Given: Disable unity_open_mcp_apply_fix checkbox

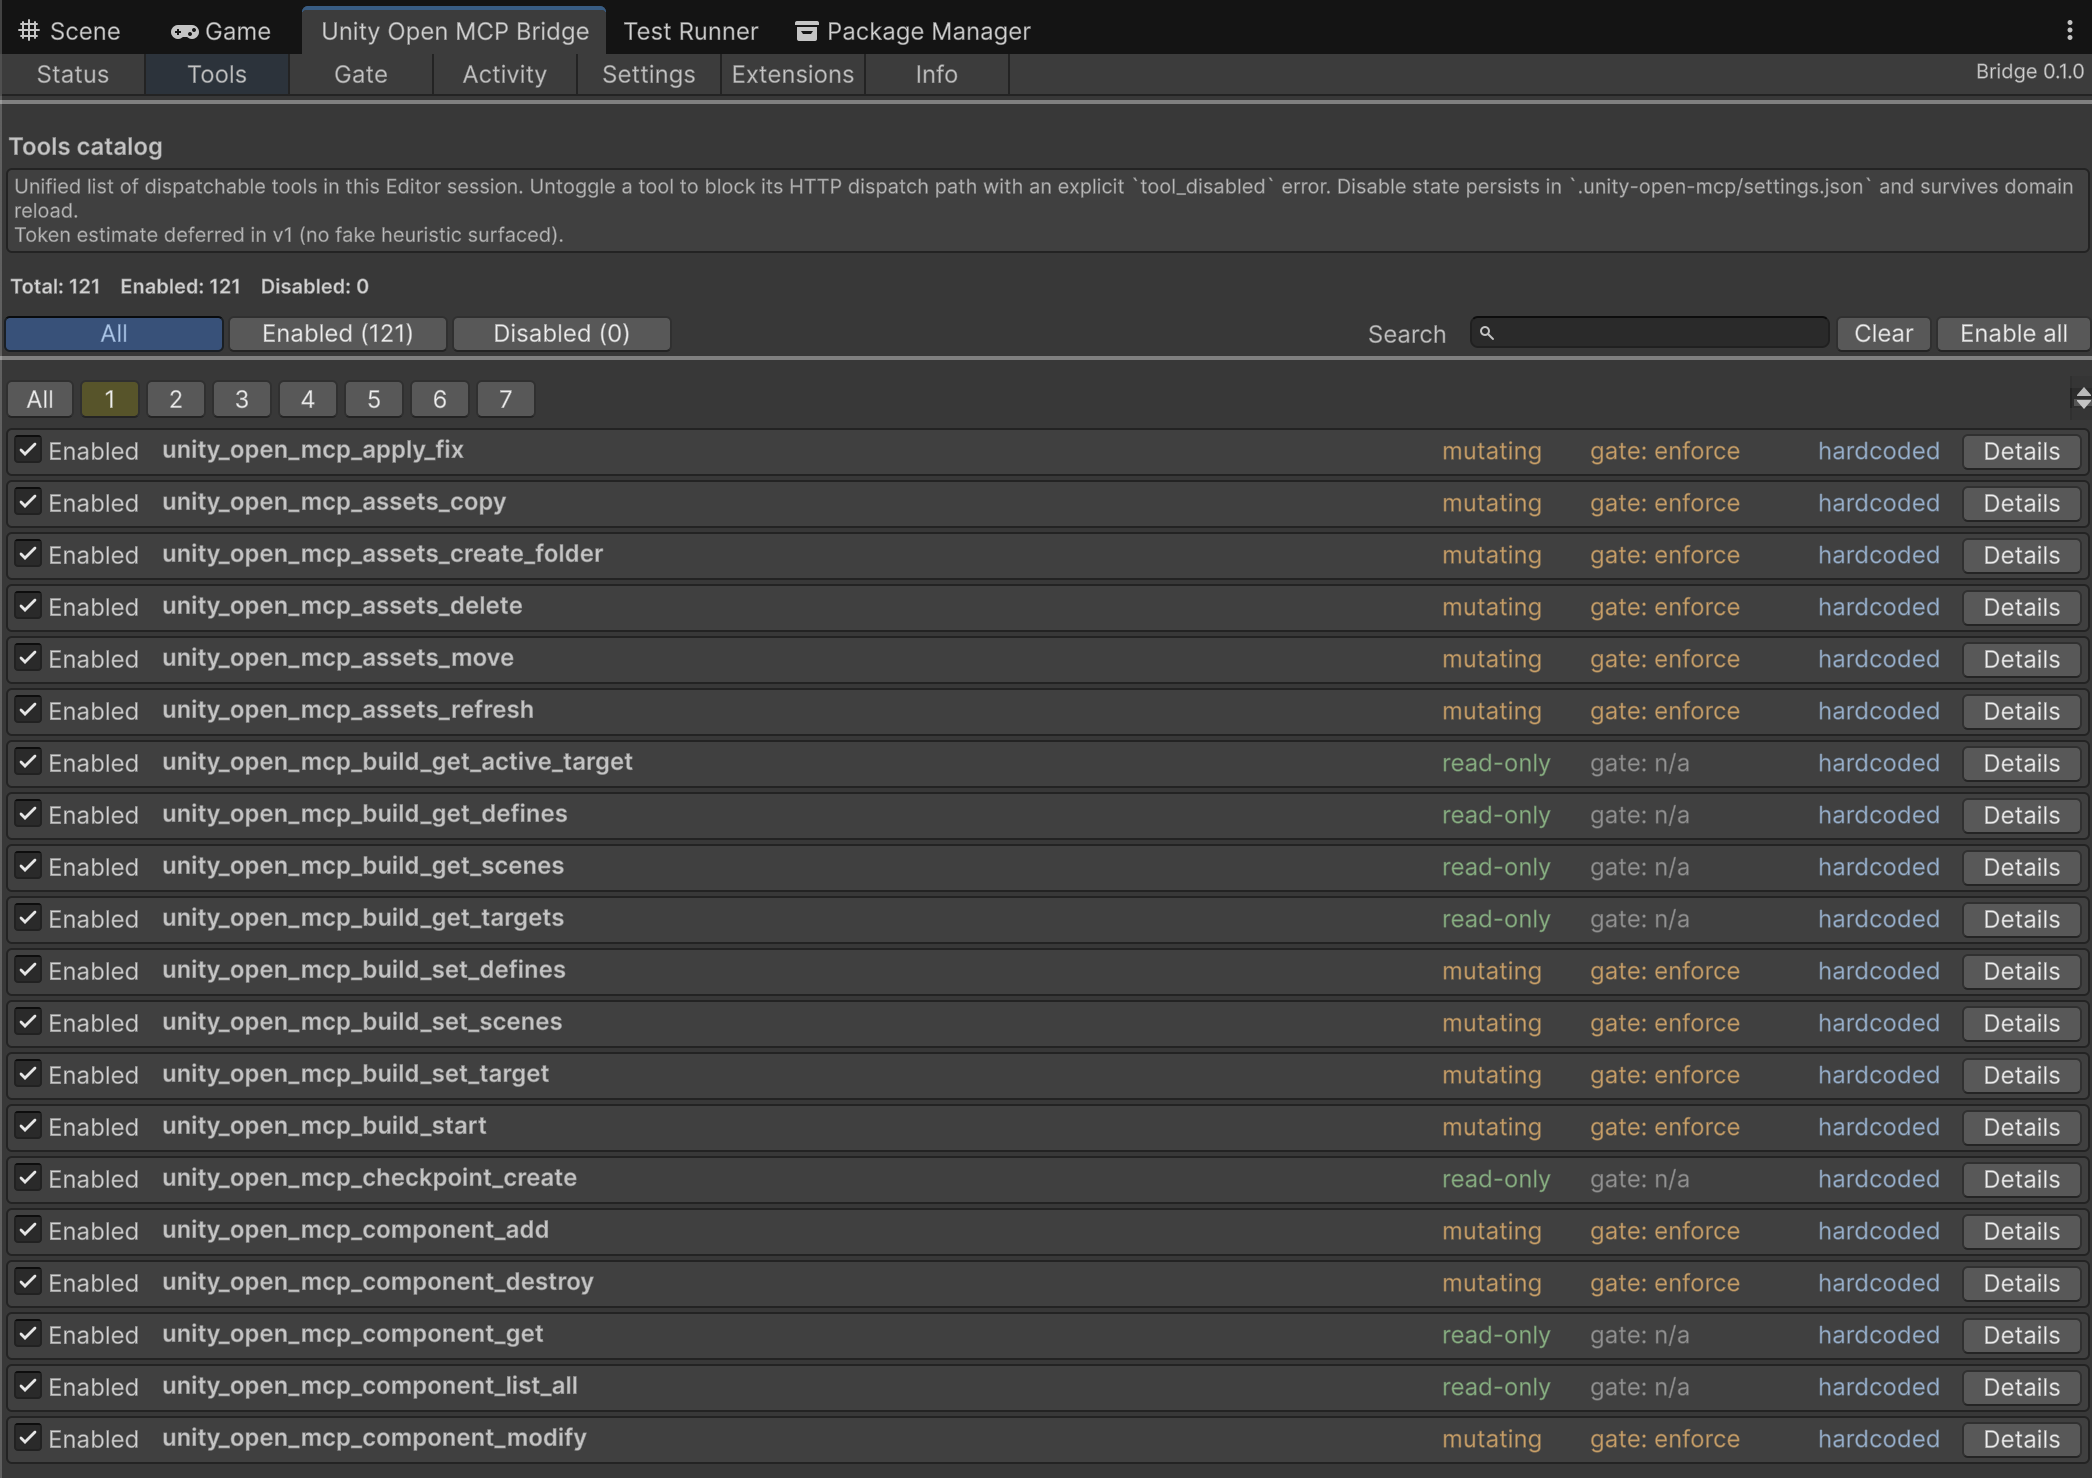Looking at the screenshot, I should [28, 450].
